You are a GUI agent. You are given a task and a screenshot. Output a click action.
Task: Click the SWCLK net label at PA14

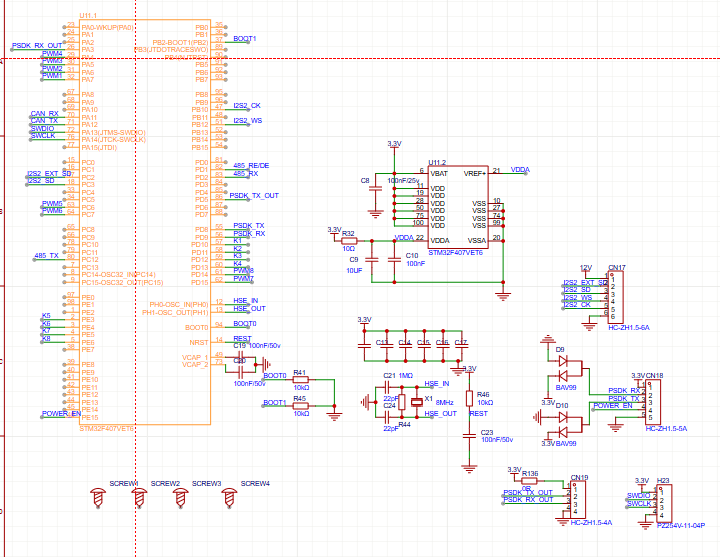point(43,136)
